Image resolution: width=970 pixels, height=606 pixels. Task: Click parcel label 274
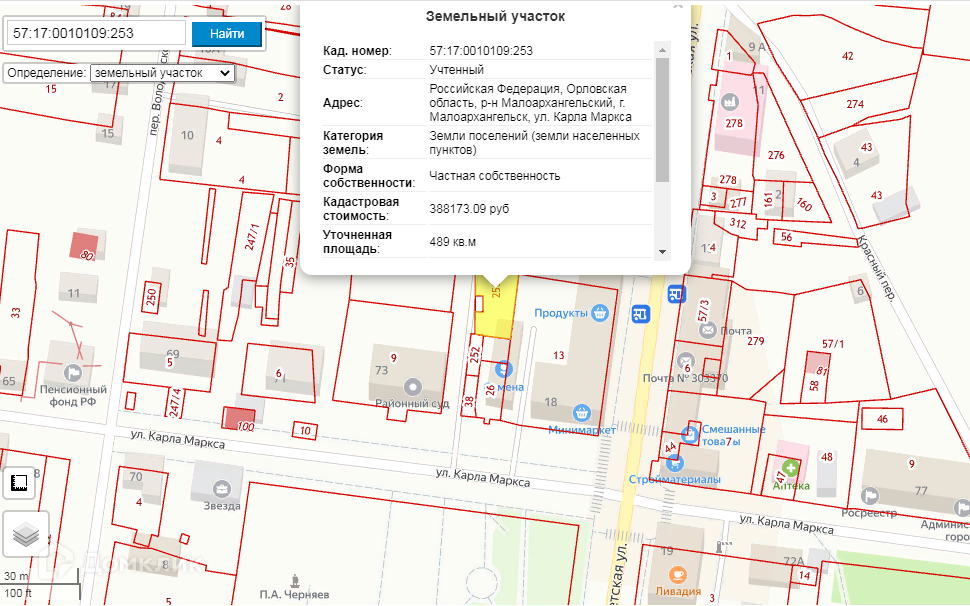click(855, 105)
